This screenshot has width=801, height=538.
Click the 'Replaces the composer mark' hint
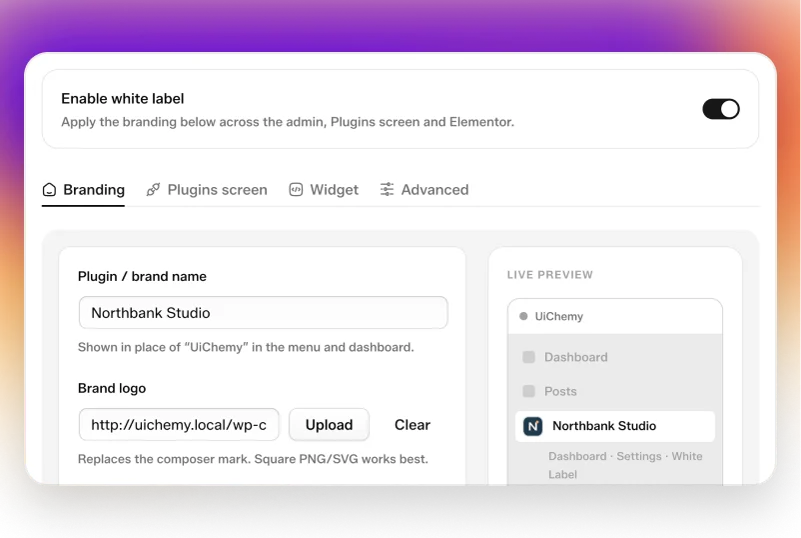[x=253, y=459]
